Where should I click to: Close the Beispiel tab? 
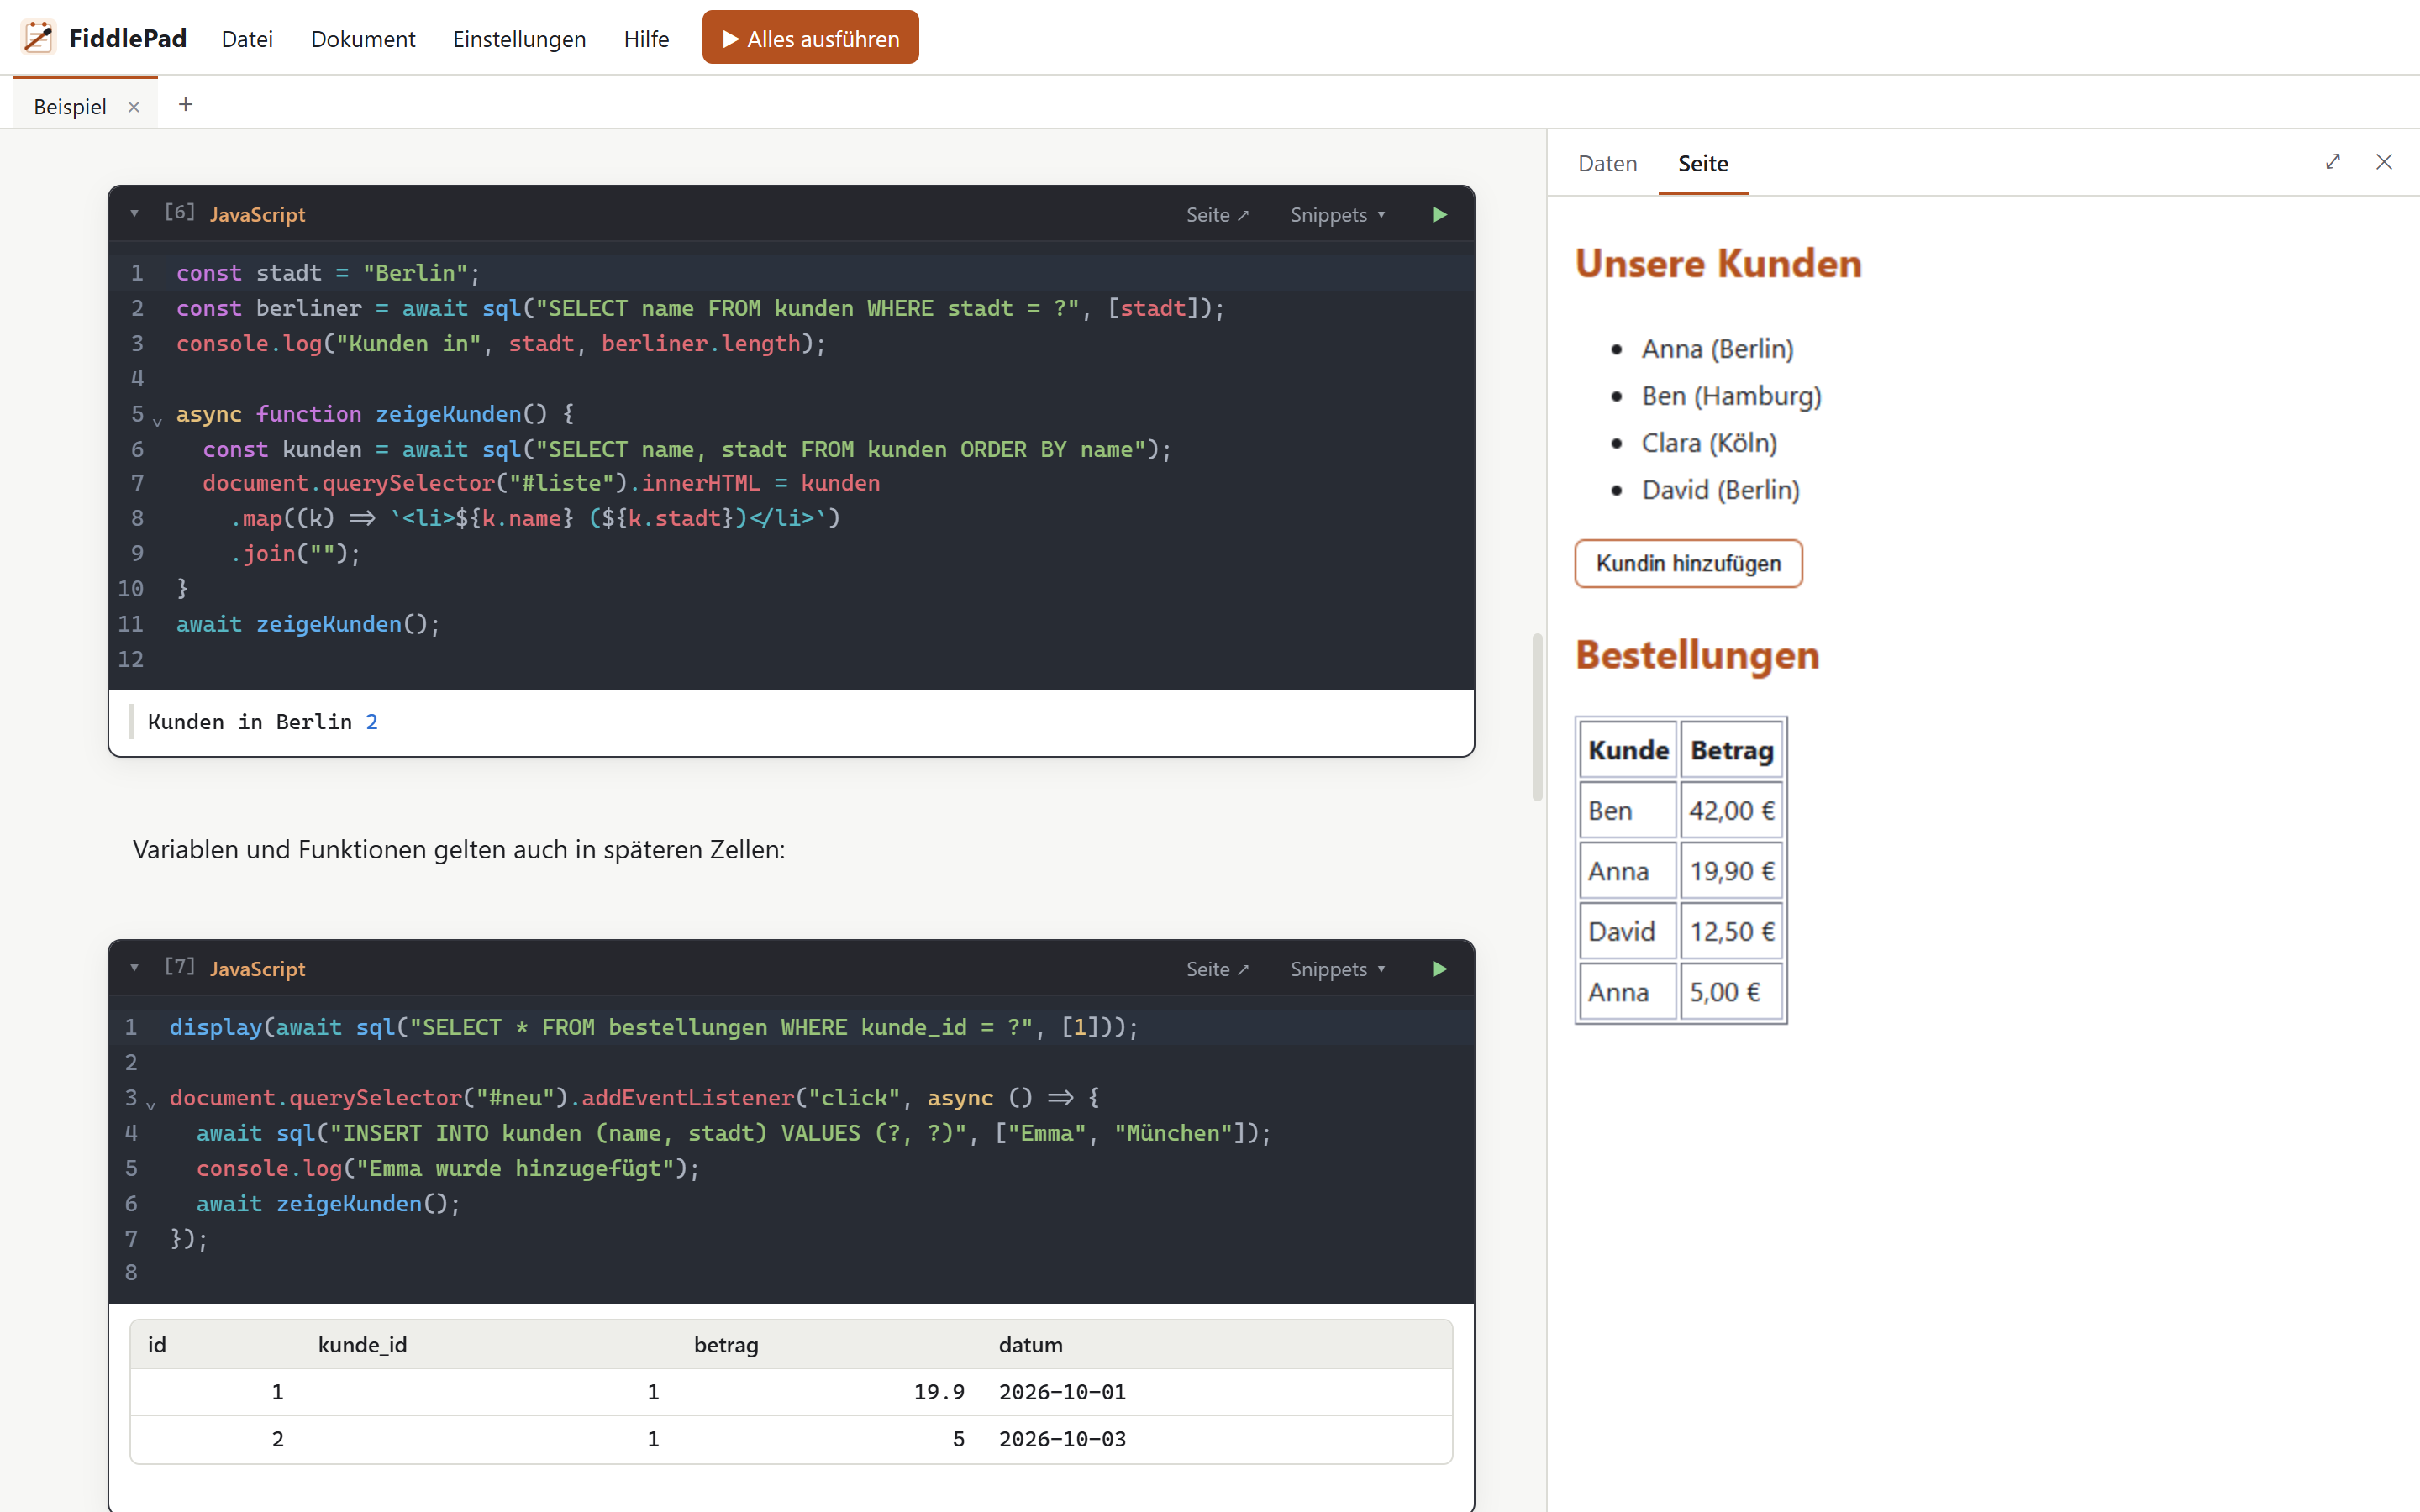134,107
